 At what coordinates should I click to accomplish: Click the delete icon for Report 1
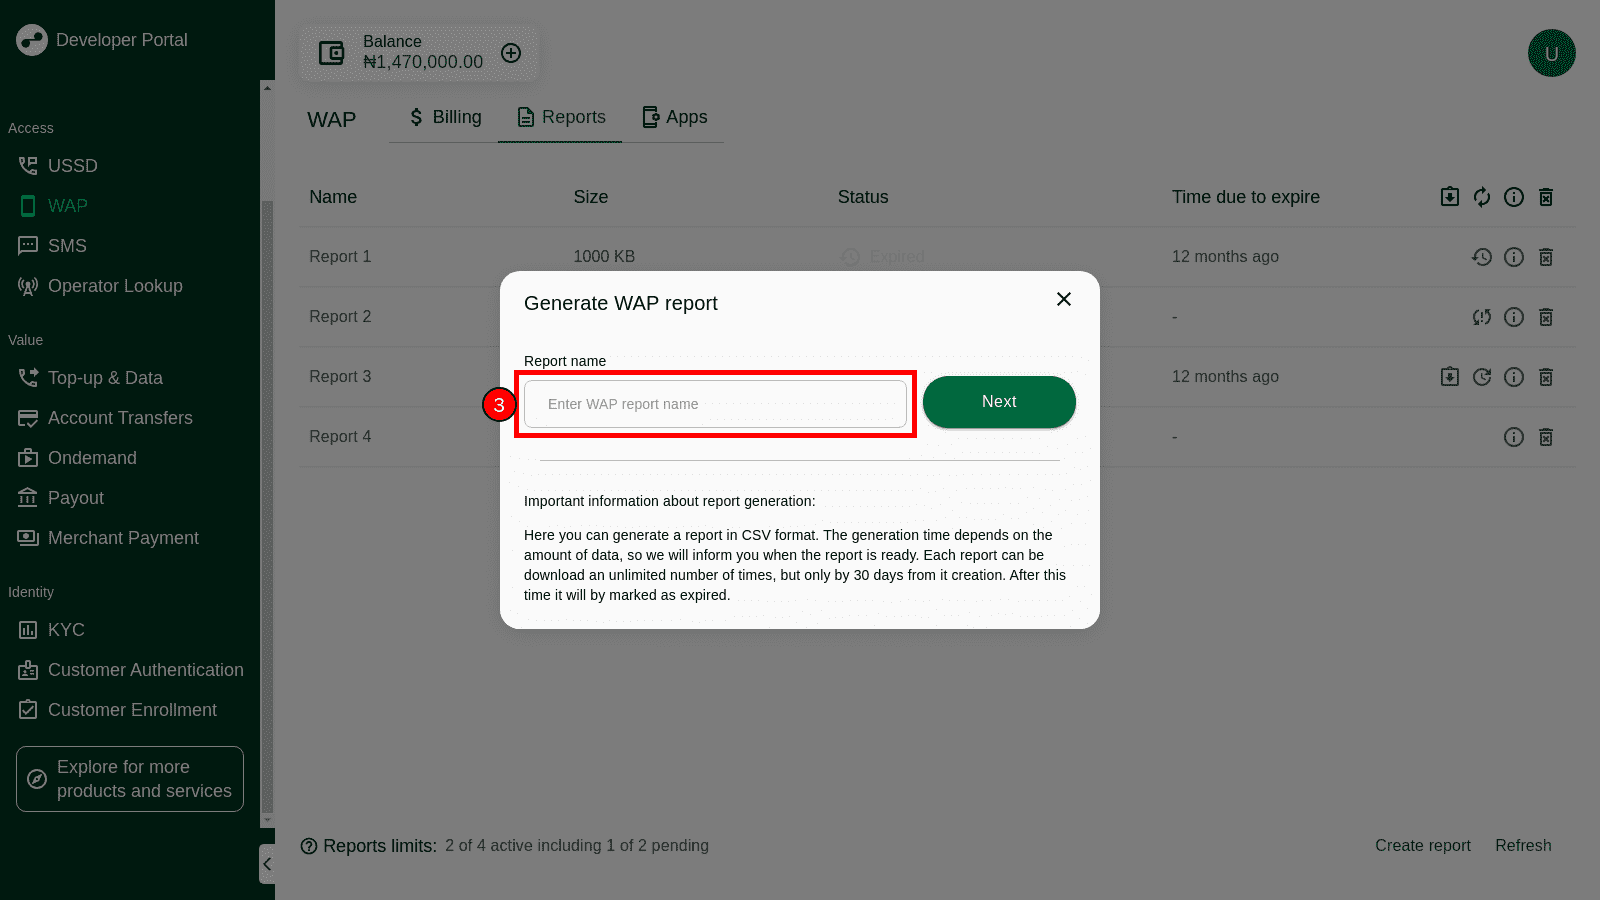(x=1545, y=257)
